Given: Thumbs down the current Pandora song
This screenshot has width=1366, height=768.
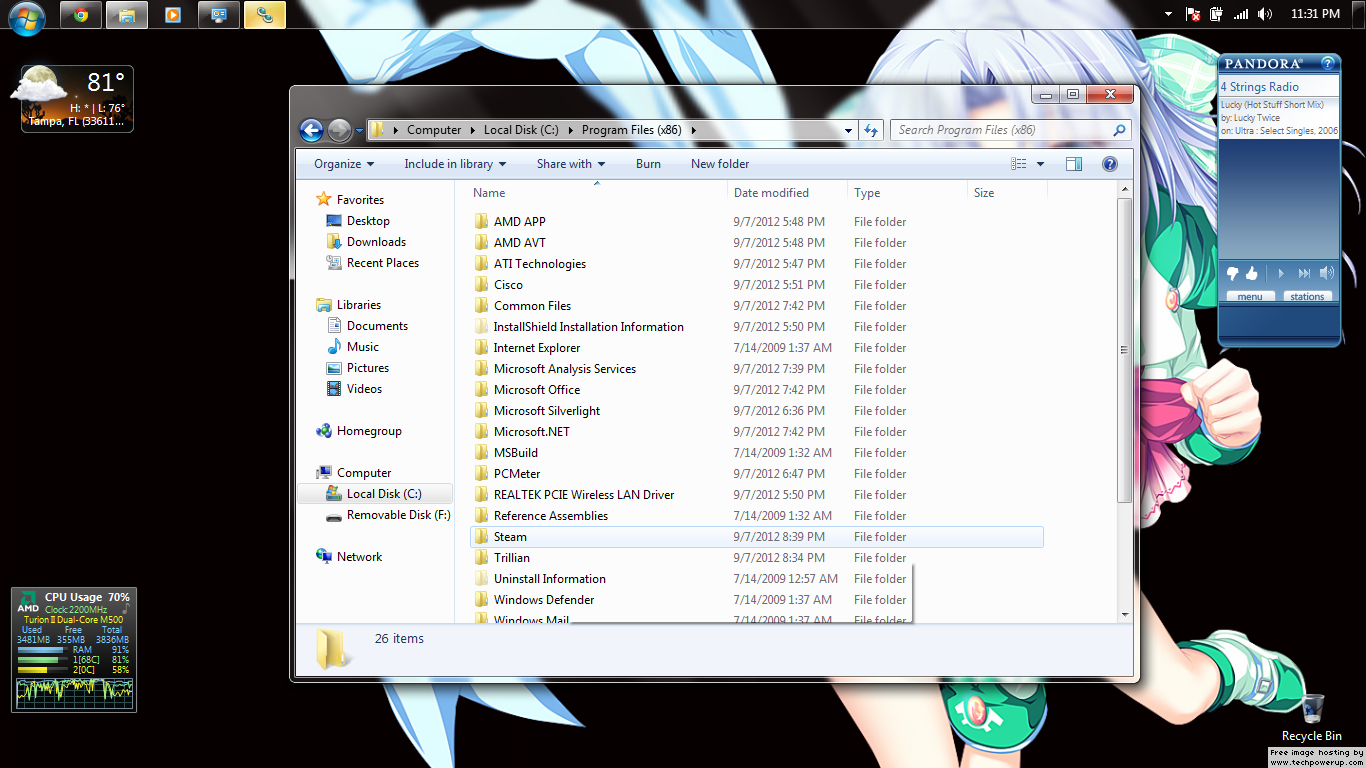Looking at the screenshot, I should [x=1233, y=273].
